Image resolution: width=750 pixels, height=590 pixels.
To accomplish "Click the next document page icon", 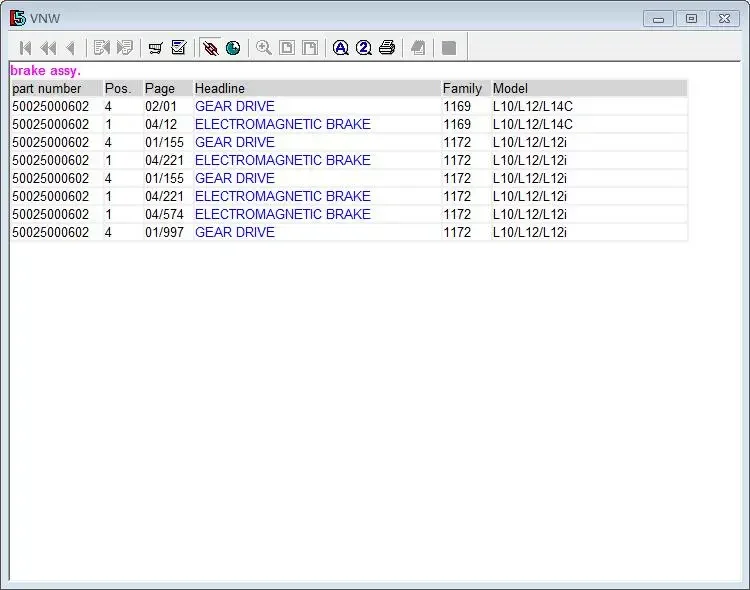I will click(x=125, y=48).
